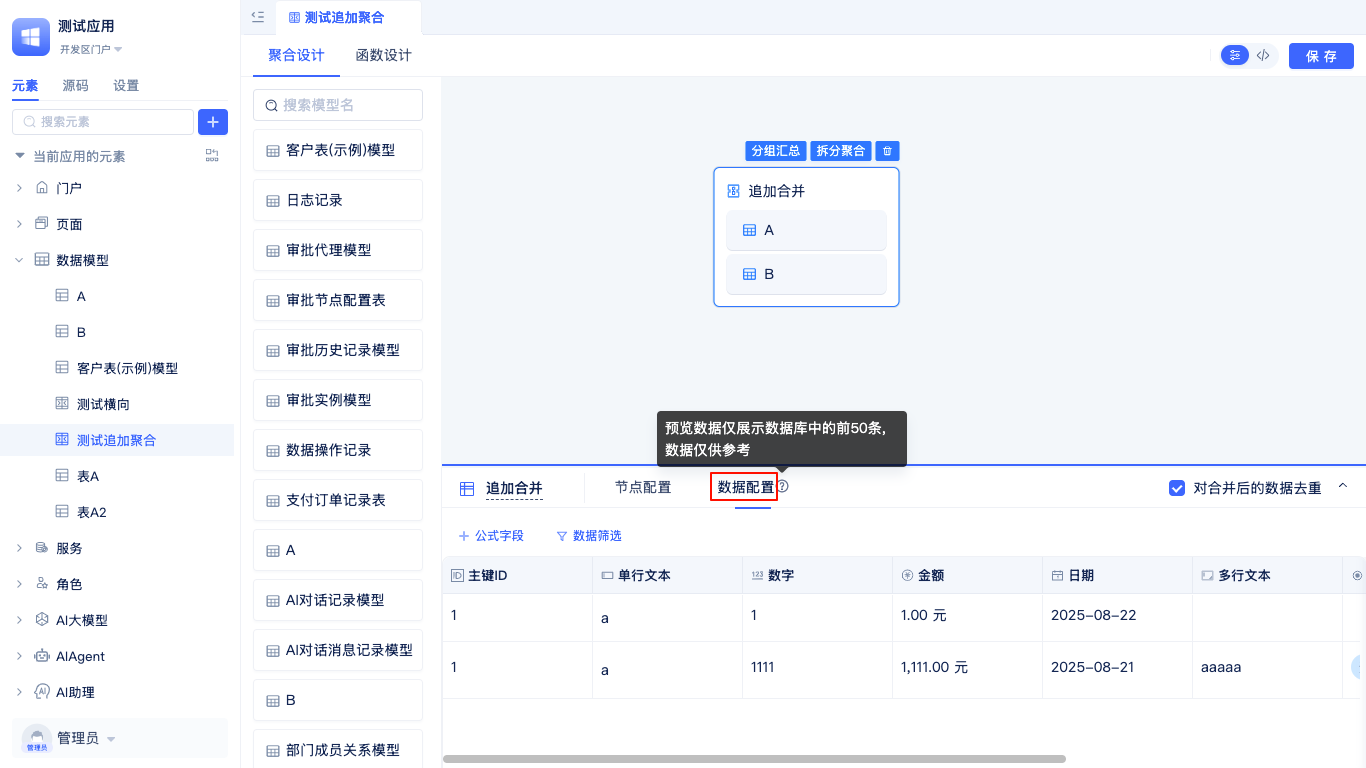Click the tab icon of 测试追加聚合
The width and height of the screenshot is (1366, 768).
tap(294, 18)
